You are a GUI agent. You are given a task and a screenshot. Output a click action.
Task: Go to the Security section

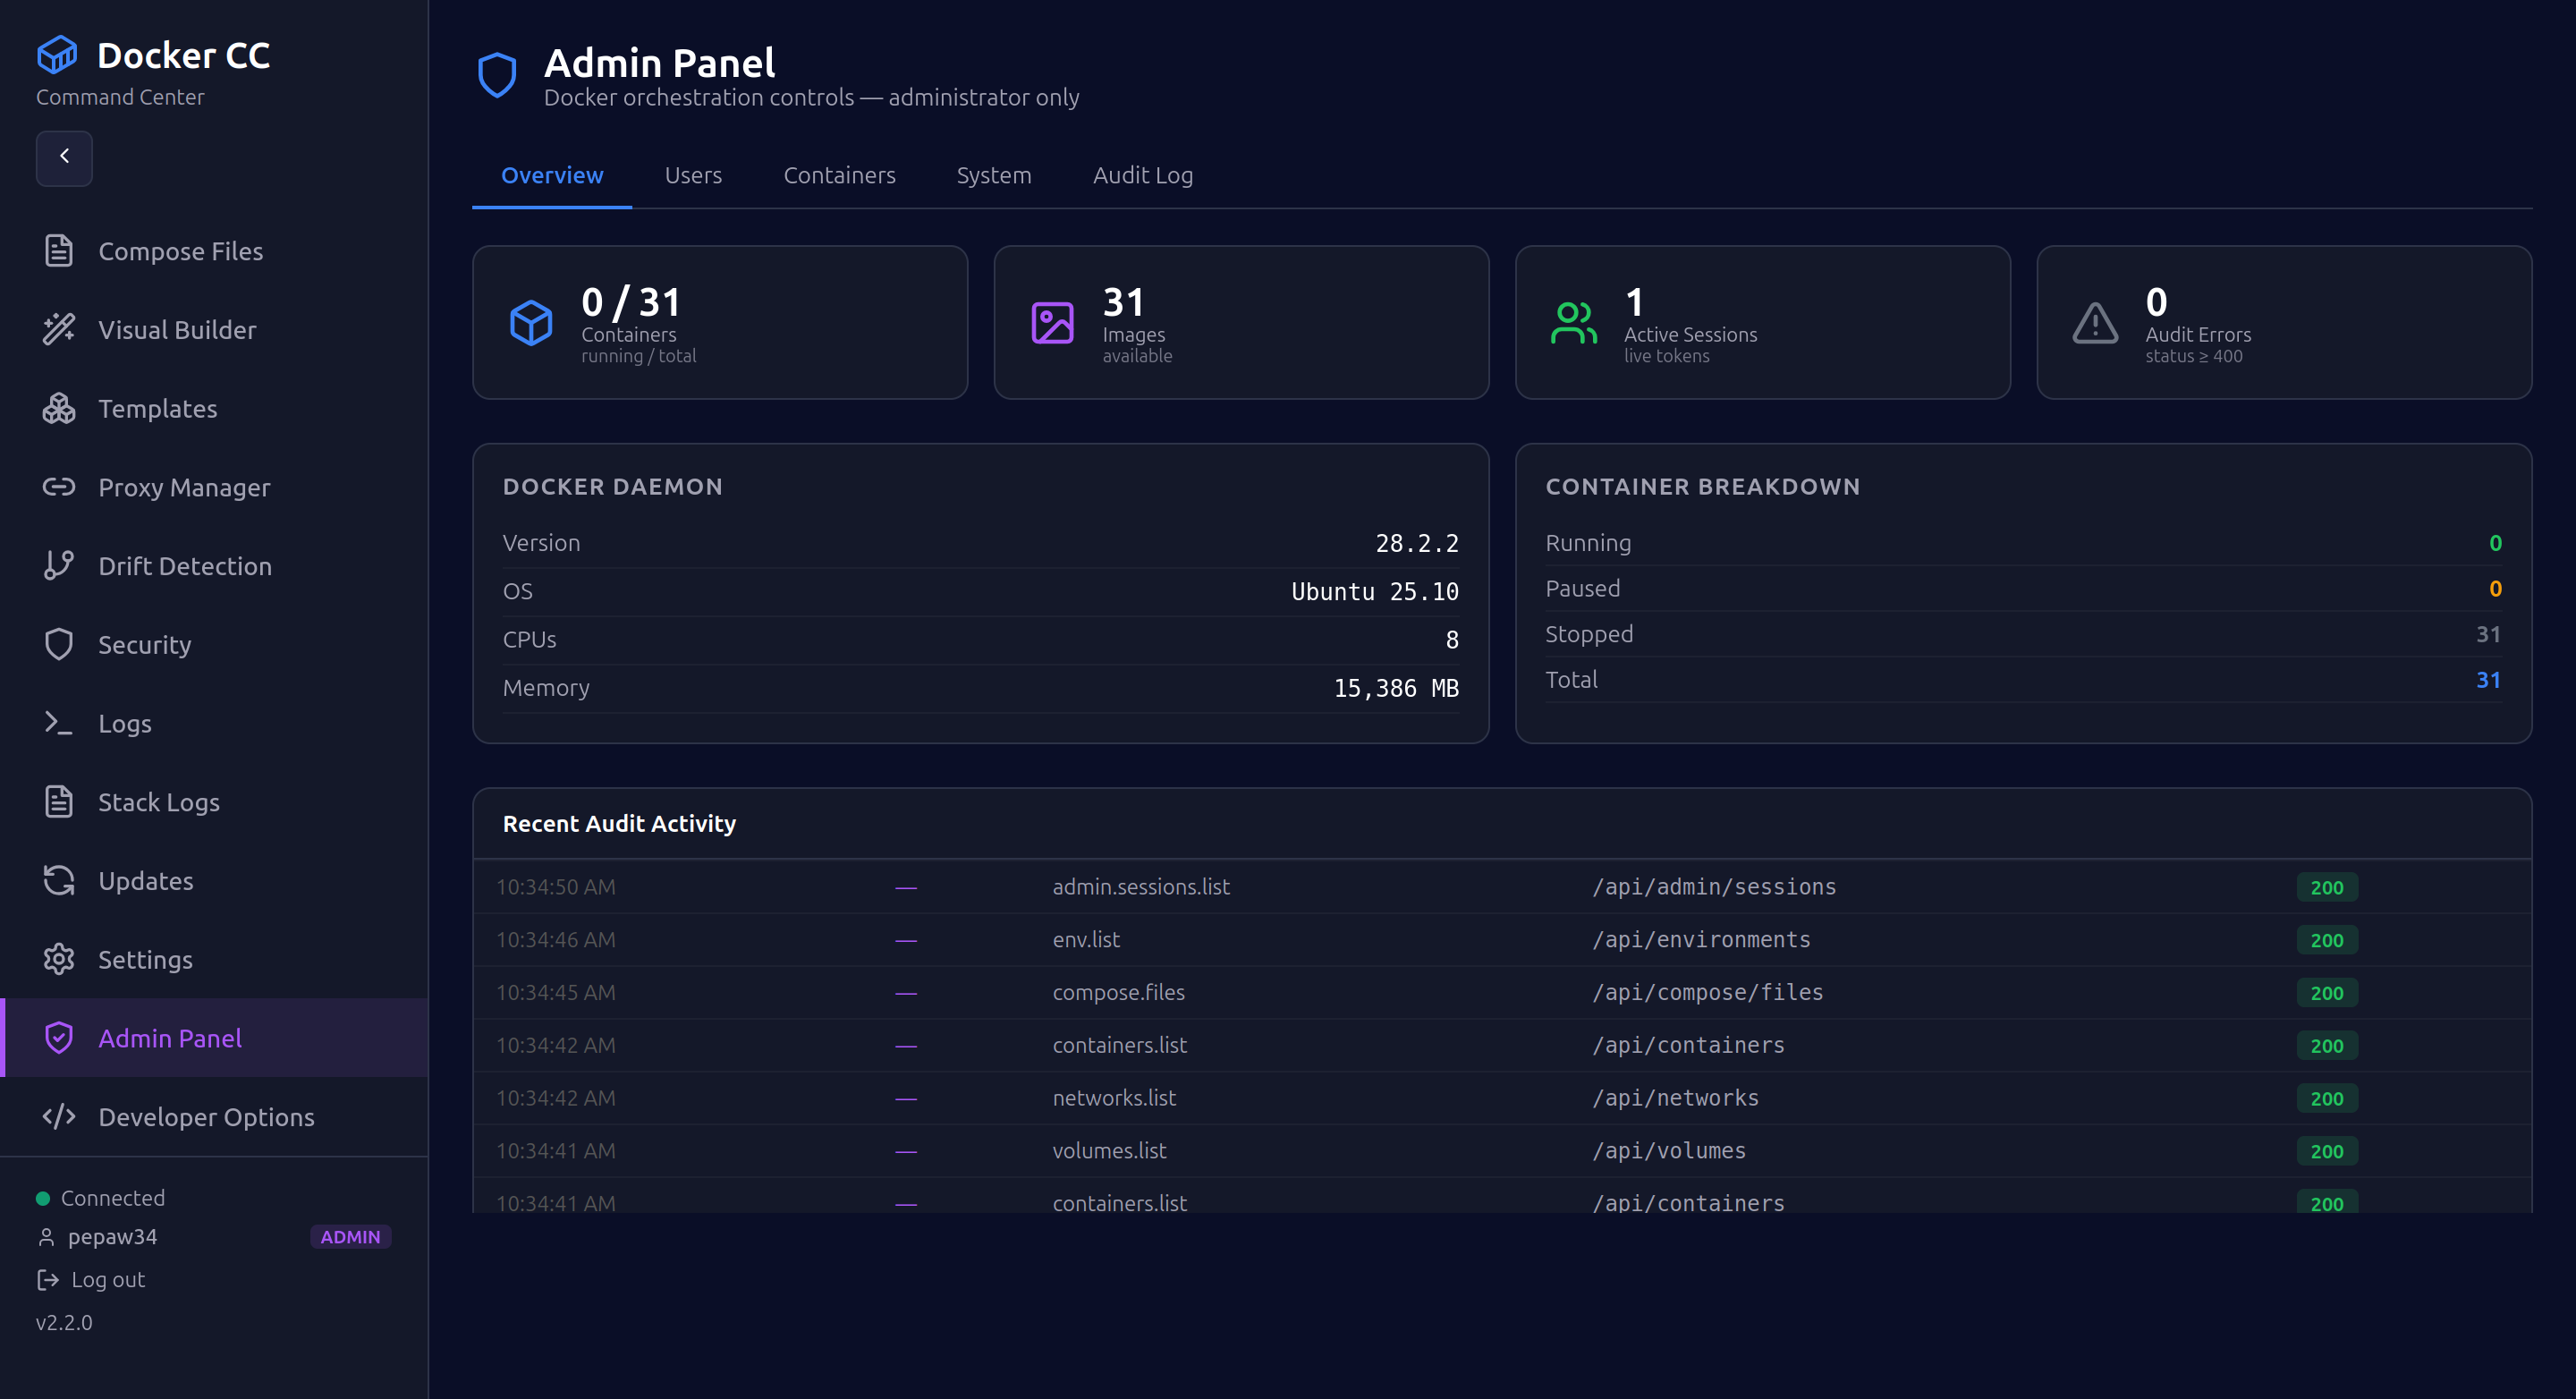[x=145, y=644]
